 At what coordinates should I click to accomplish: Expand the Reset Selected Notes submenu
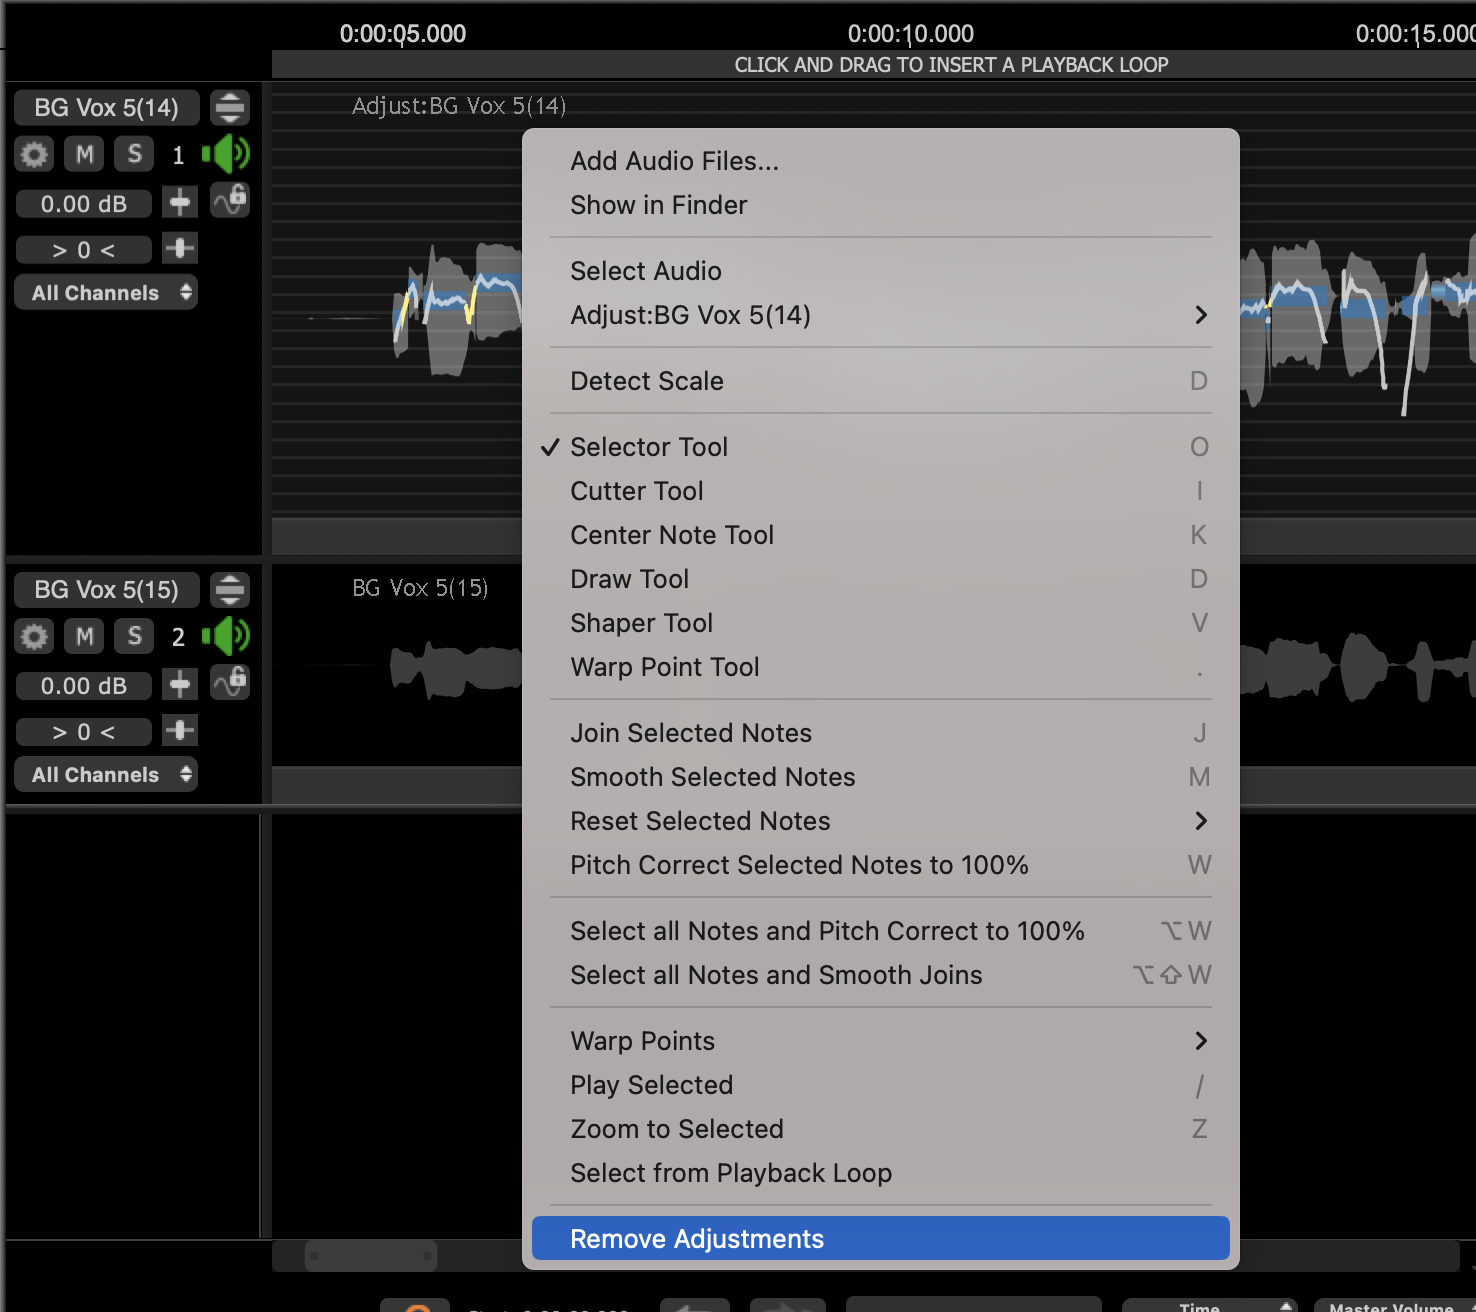880,821
